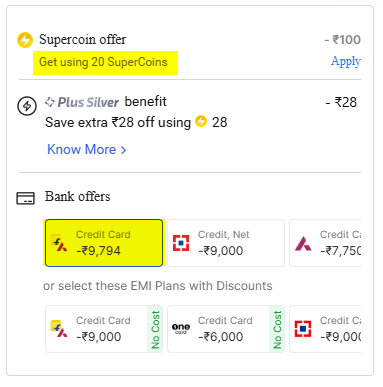Click the Plus Silver lightning bolt circle icon
Image resolution: width=383 pixels, height=387 pixels.
pyautogui.click(x=27, y=106)
